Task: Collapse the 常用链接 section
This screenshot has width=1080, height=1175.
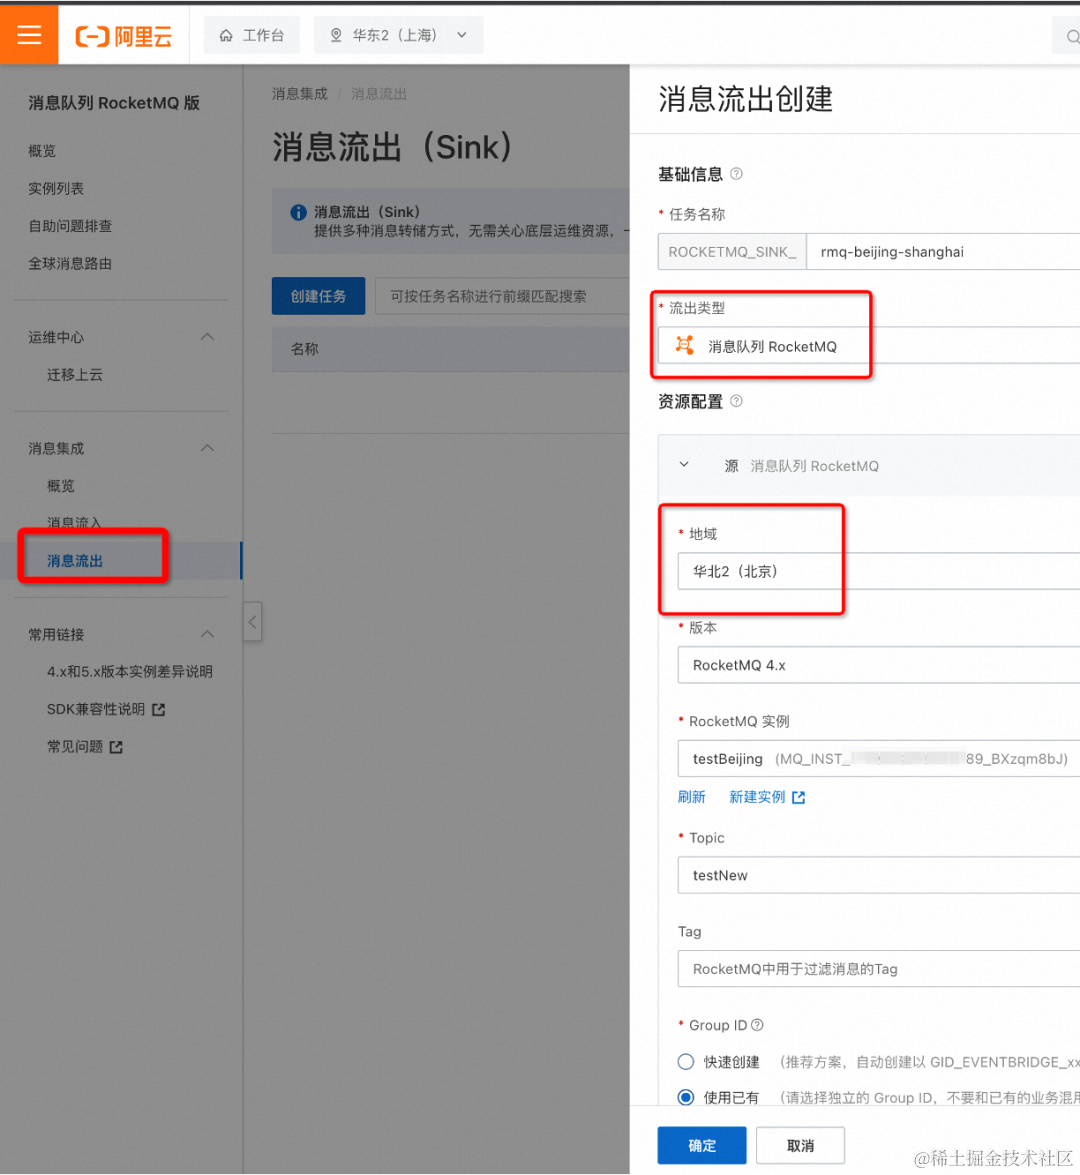Action: [x=208, y=635]
